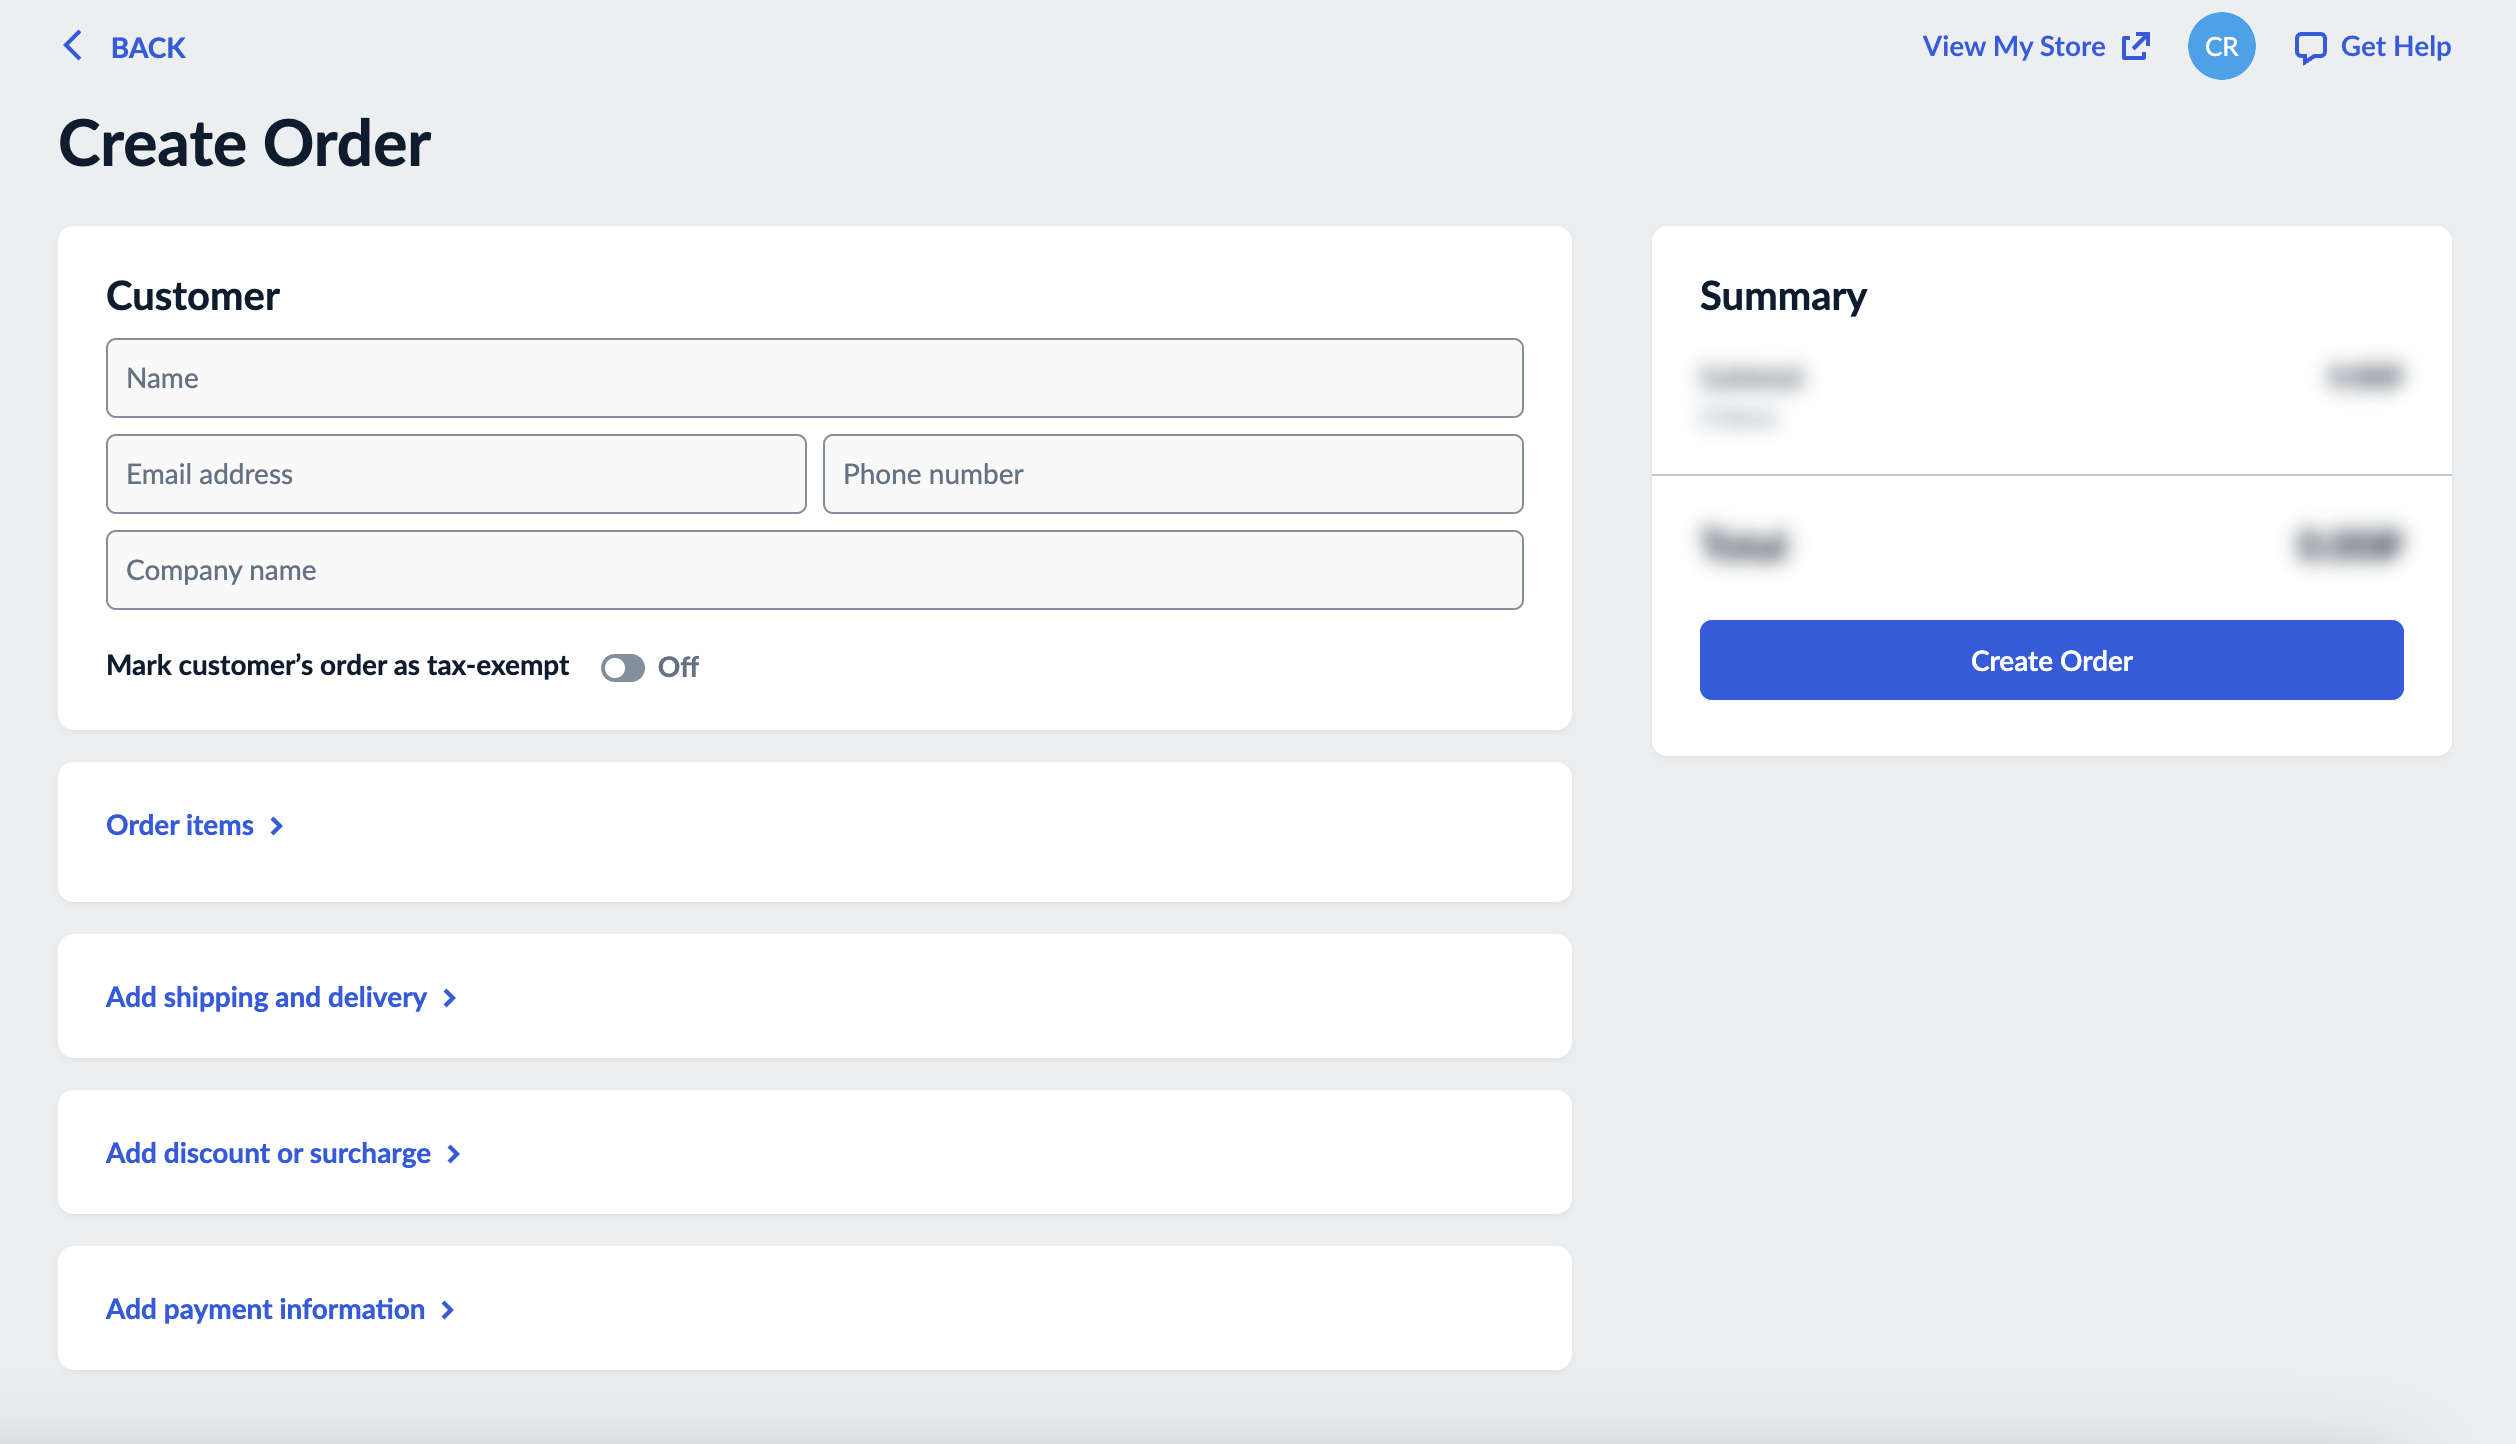Screen dimensions: 2516x1444
Task: Submit with the blue Create Order button
Action: (x=2051, y=660)
